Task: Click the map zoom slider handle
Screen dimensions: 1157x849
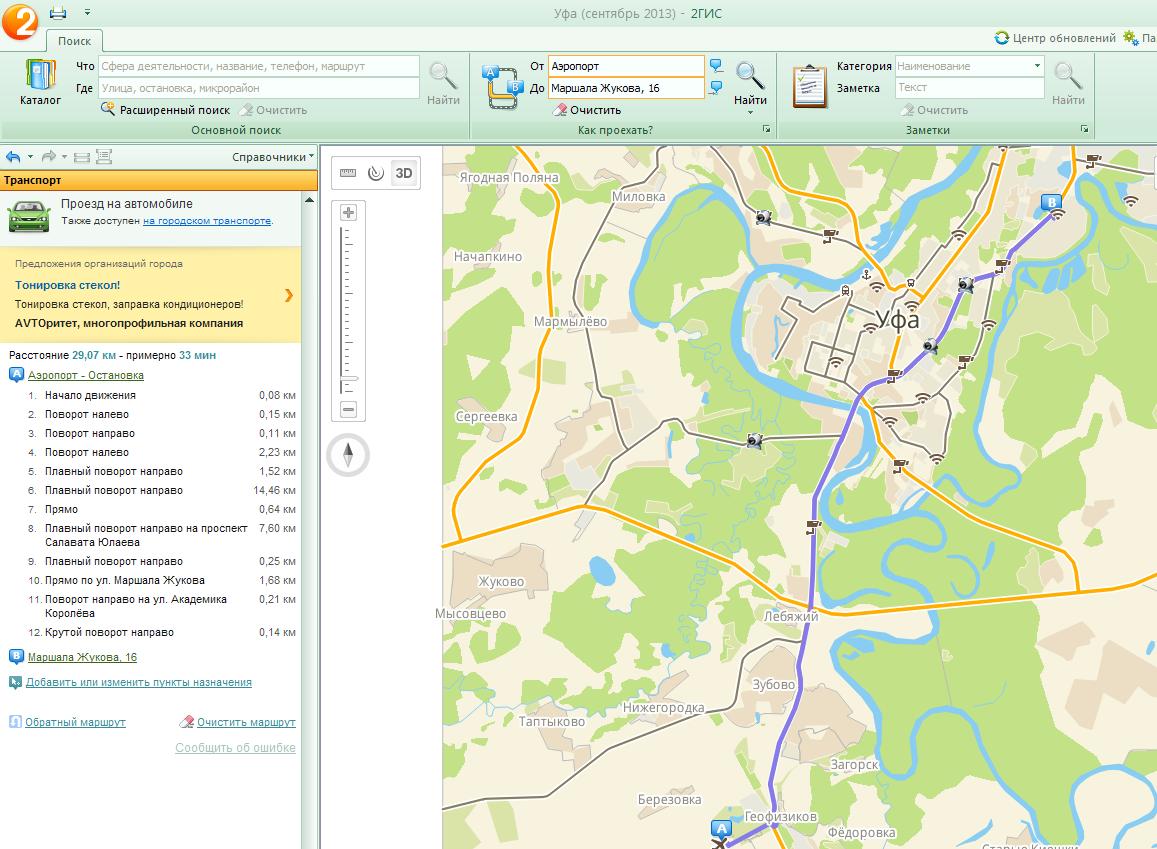Action: tap(348, 380)
